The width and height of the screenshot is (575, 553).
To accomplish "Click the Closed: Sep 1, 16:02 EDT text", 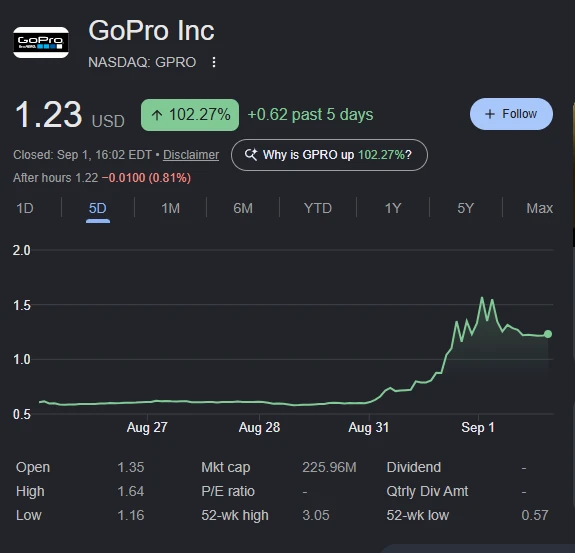I will click(x=83, y=155).
